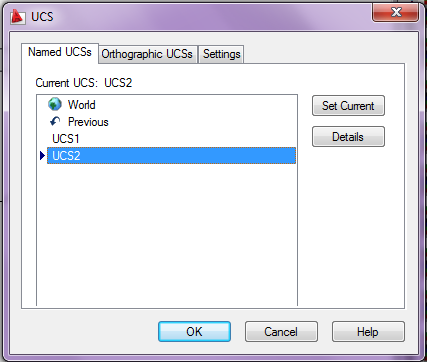Image resolution: width=427 pixels, height=362 pixels.
Task: Click the globe icon beside World
Action: 55,104
